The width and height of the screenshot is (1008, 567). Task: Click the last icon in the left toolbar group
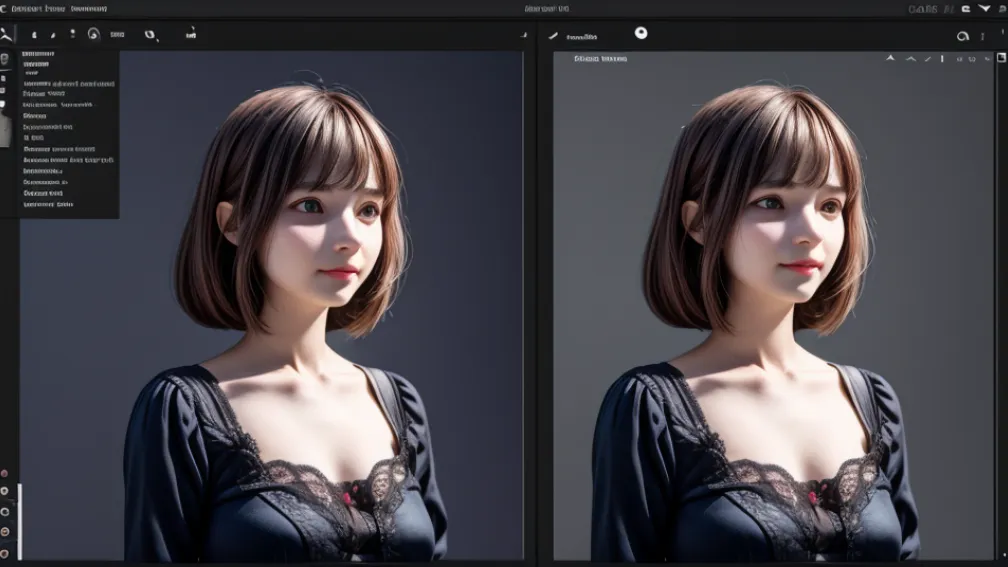191,34
